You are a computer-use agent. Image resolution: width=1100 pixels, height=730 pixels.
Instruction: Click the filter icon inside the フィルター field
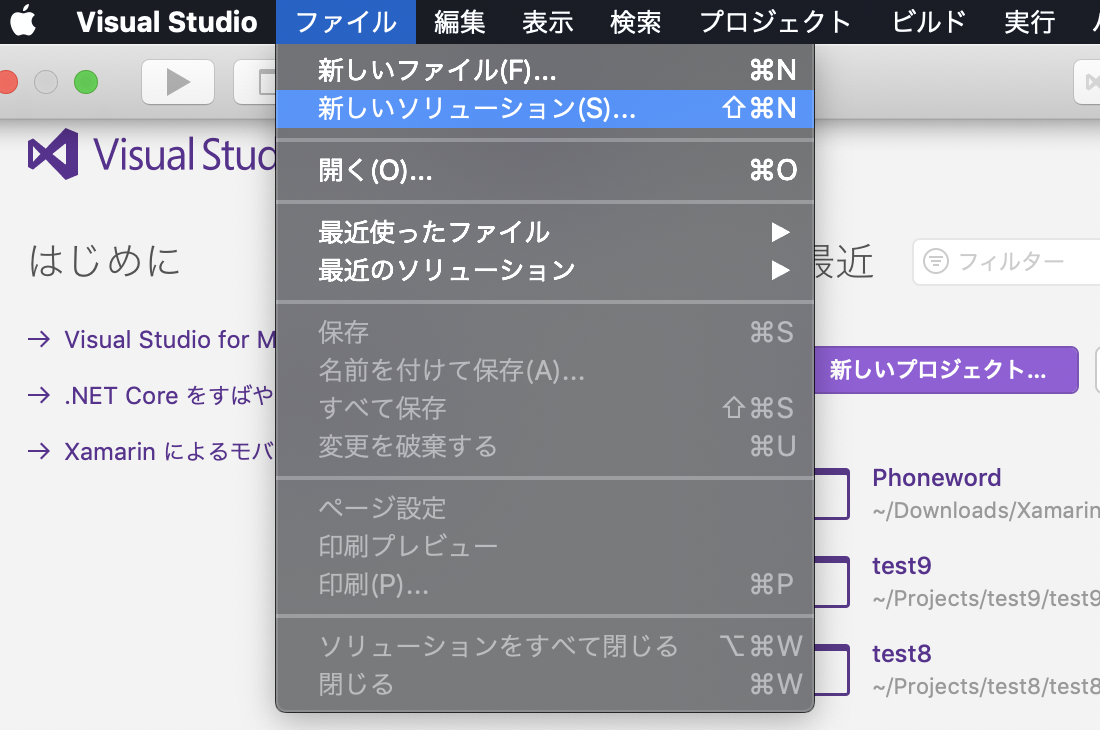(938, 261)
